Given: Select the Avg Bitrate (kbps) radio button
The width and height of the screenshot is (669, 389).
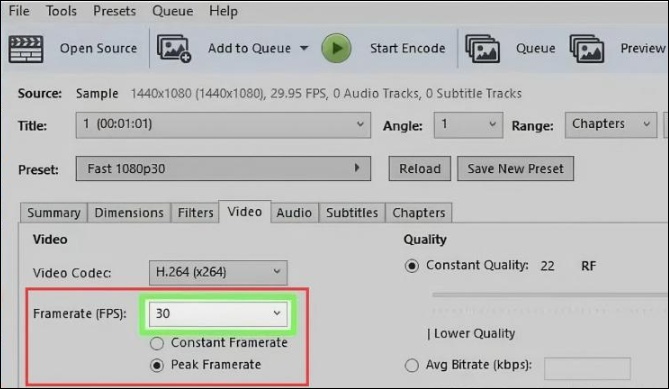Looking at the screenshot, I should (x=412, y=365).
